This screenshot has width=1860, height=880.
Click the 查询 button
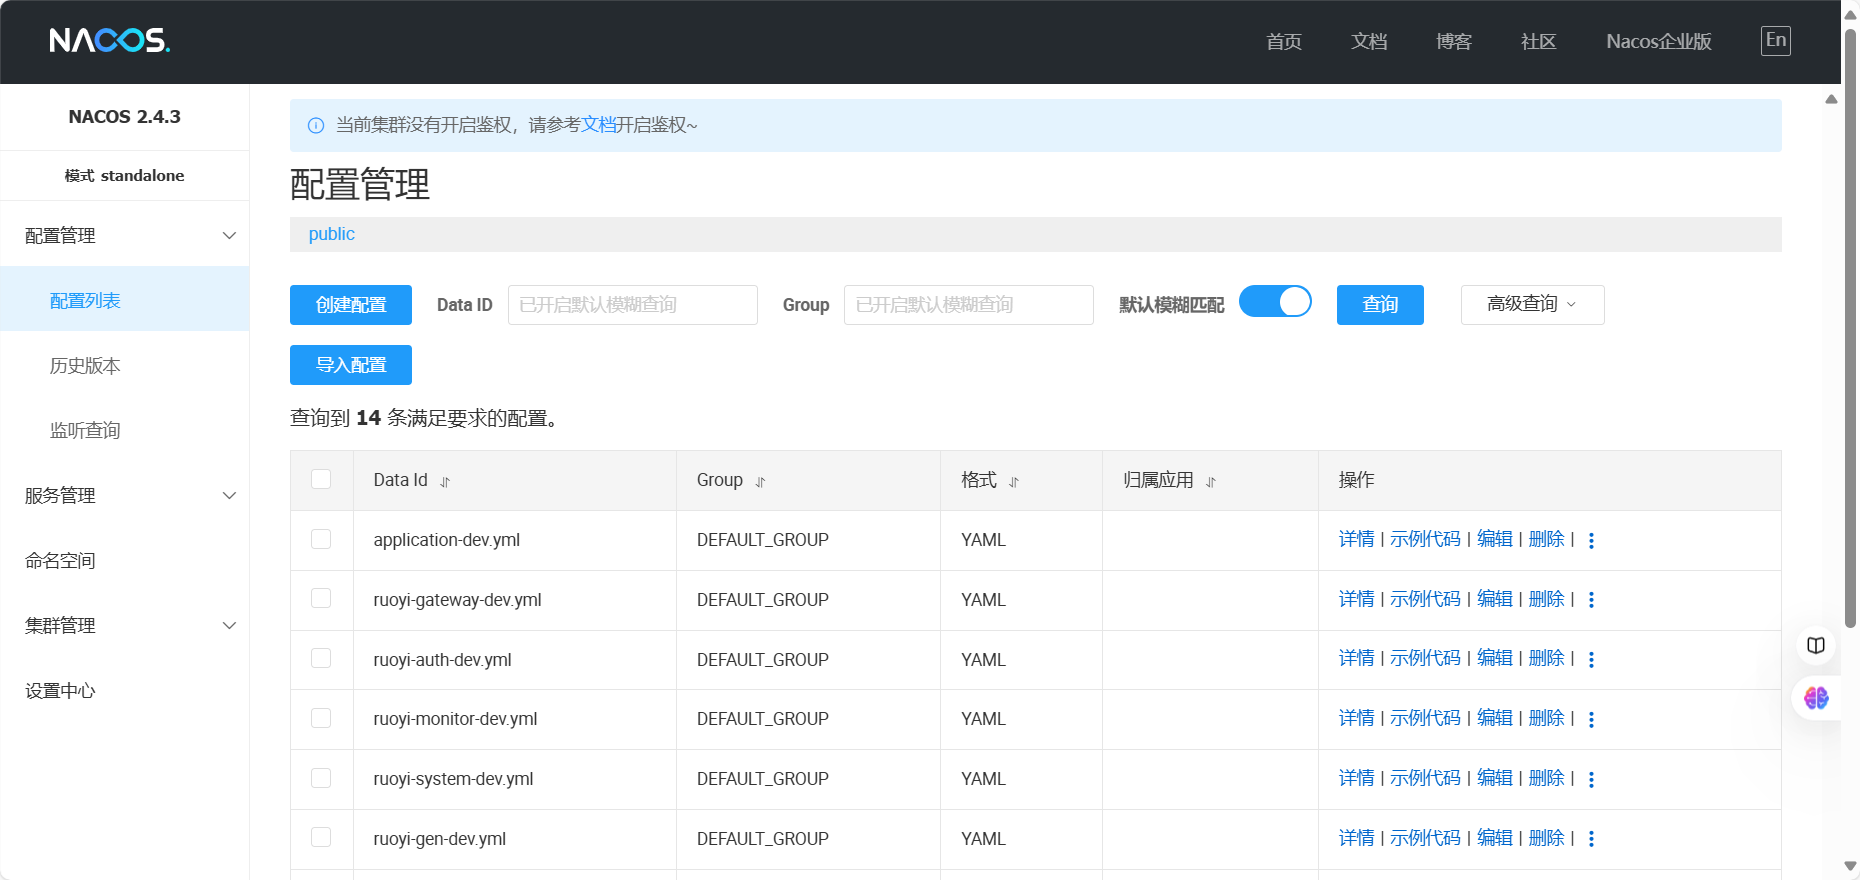coord(1380,305)
